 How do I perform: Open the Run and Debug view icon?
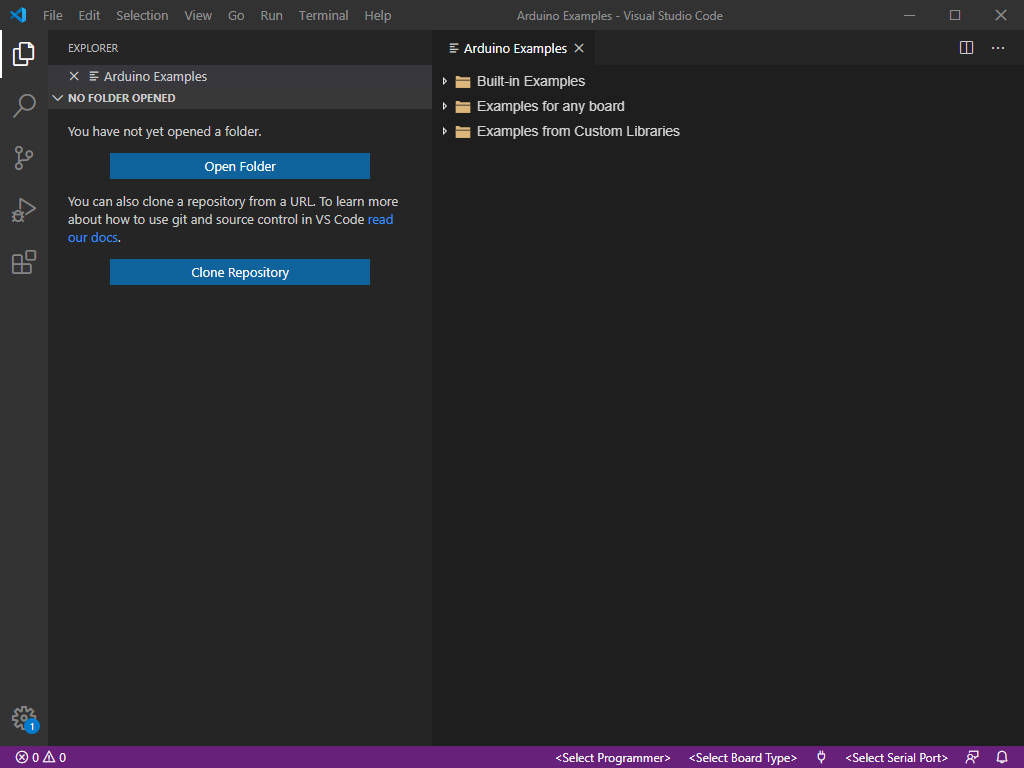(24, 210)
